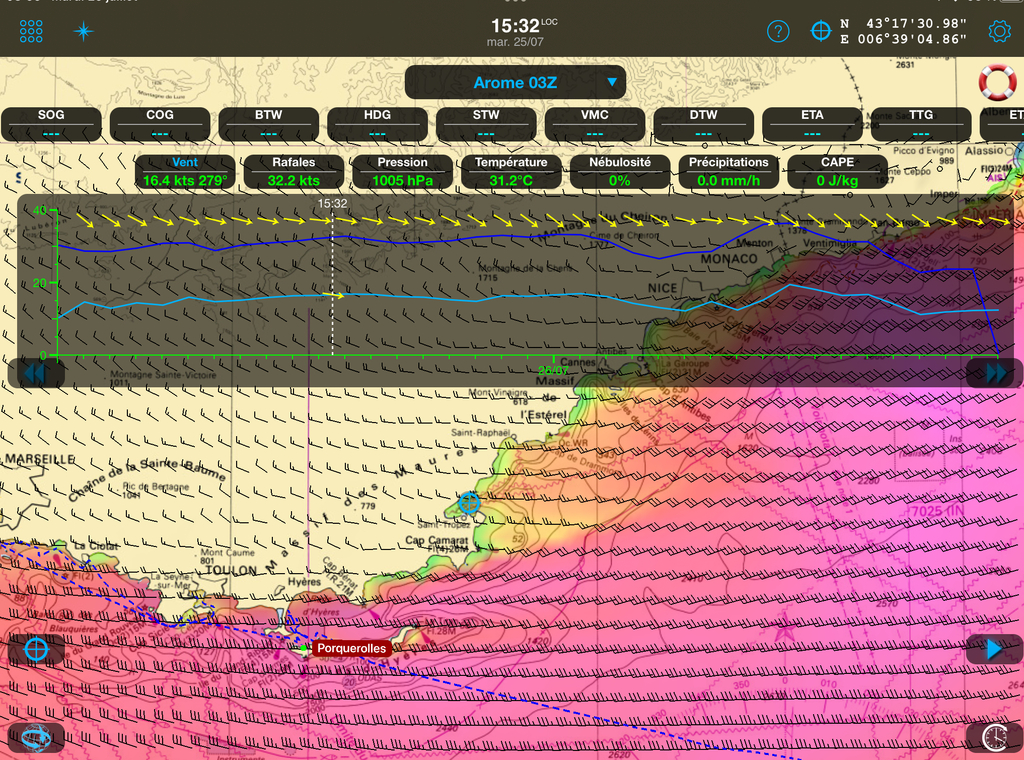1024x760 pixels.
Task: Tap the lifebuoy man overboard icon
Action: pos(997,82)
